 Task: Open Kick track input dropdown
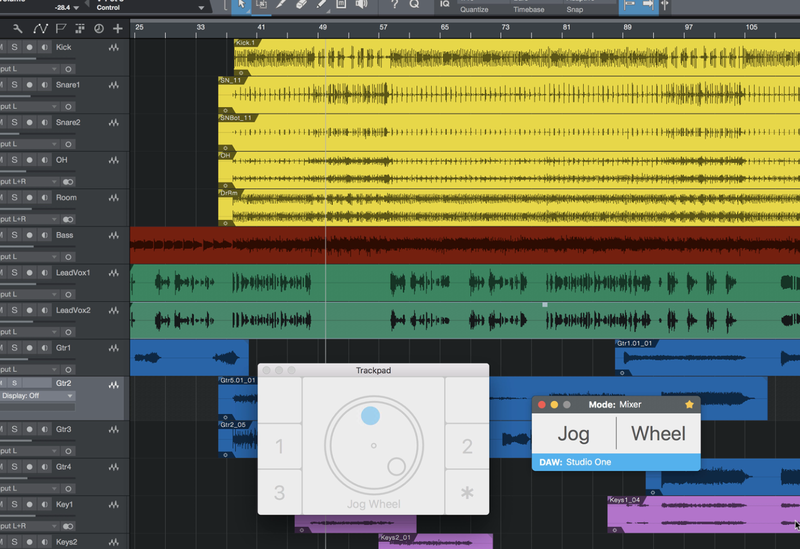click(29, 69)
